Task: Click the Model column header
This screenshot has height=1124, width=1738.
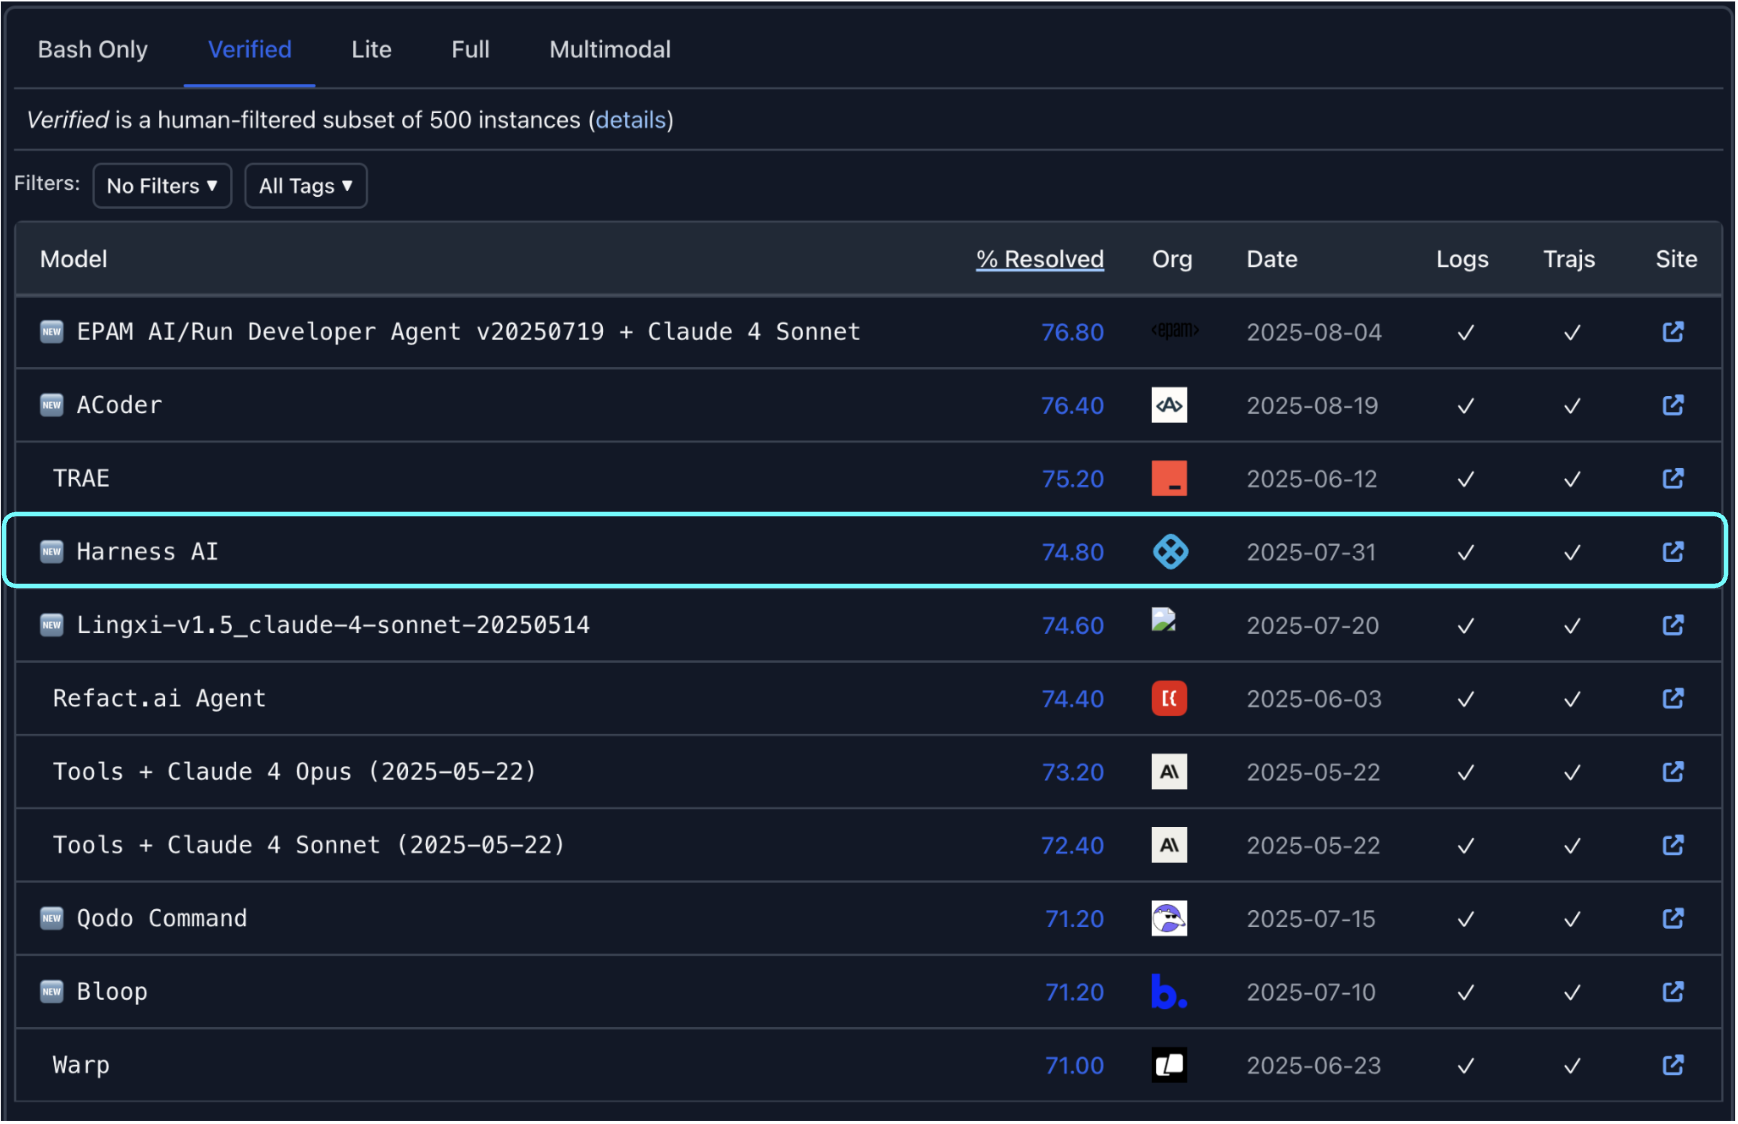Action: click(x=74, y=259)
